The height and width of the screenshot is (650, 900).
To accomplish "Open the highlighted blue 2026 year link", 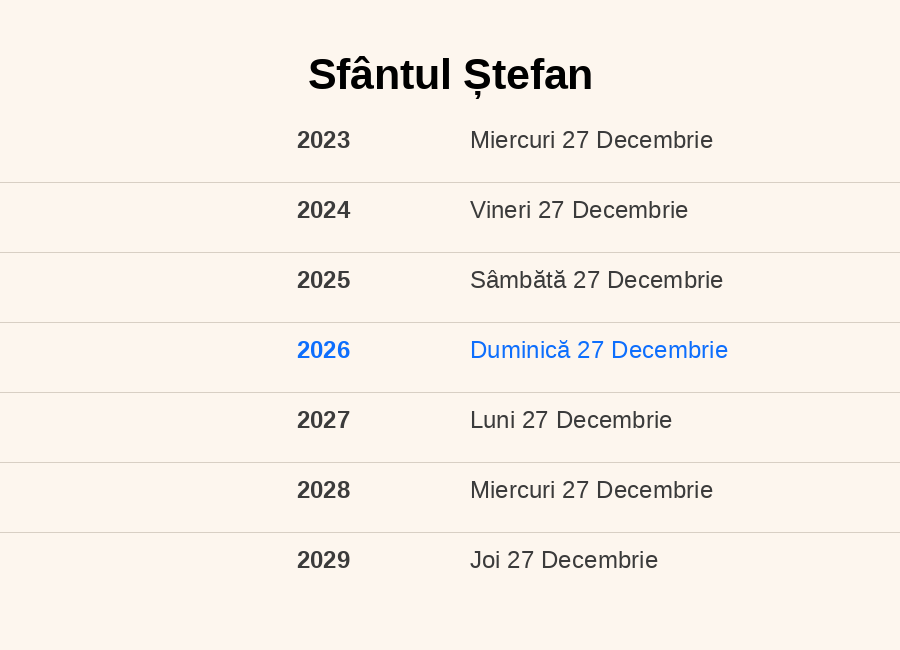I will pos(323,350).
